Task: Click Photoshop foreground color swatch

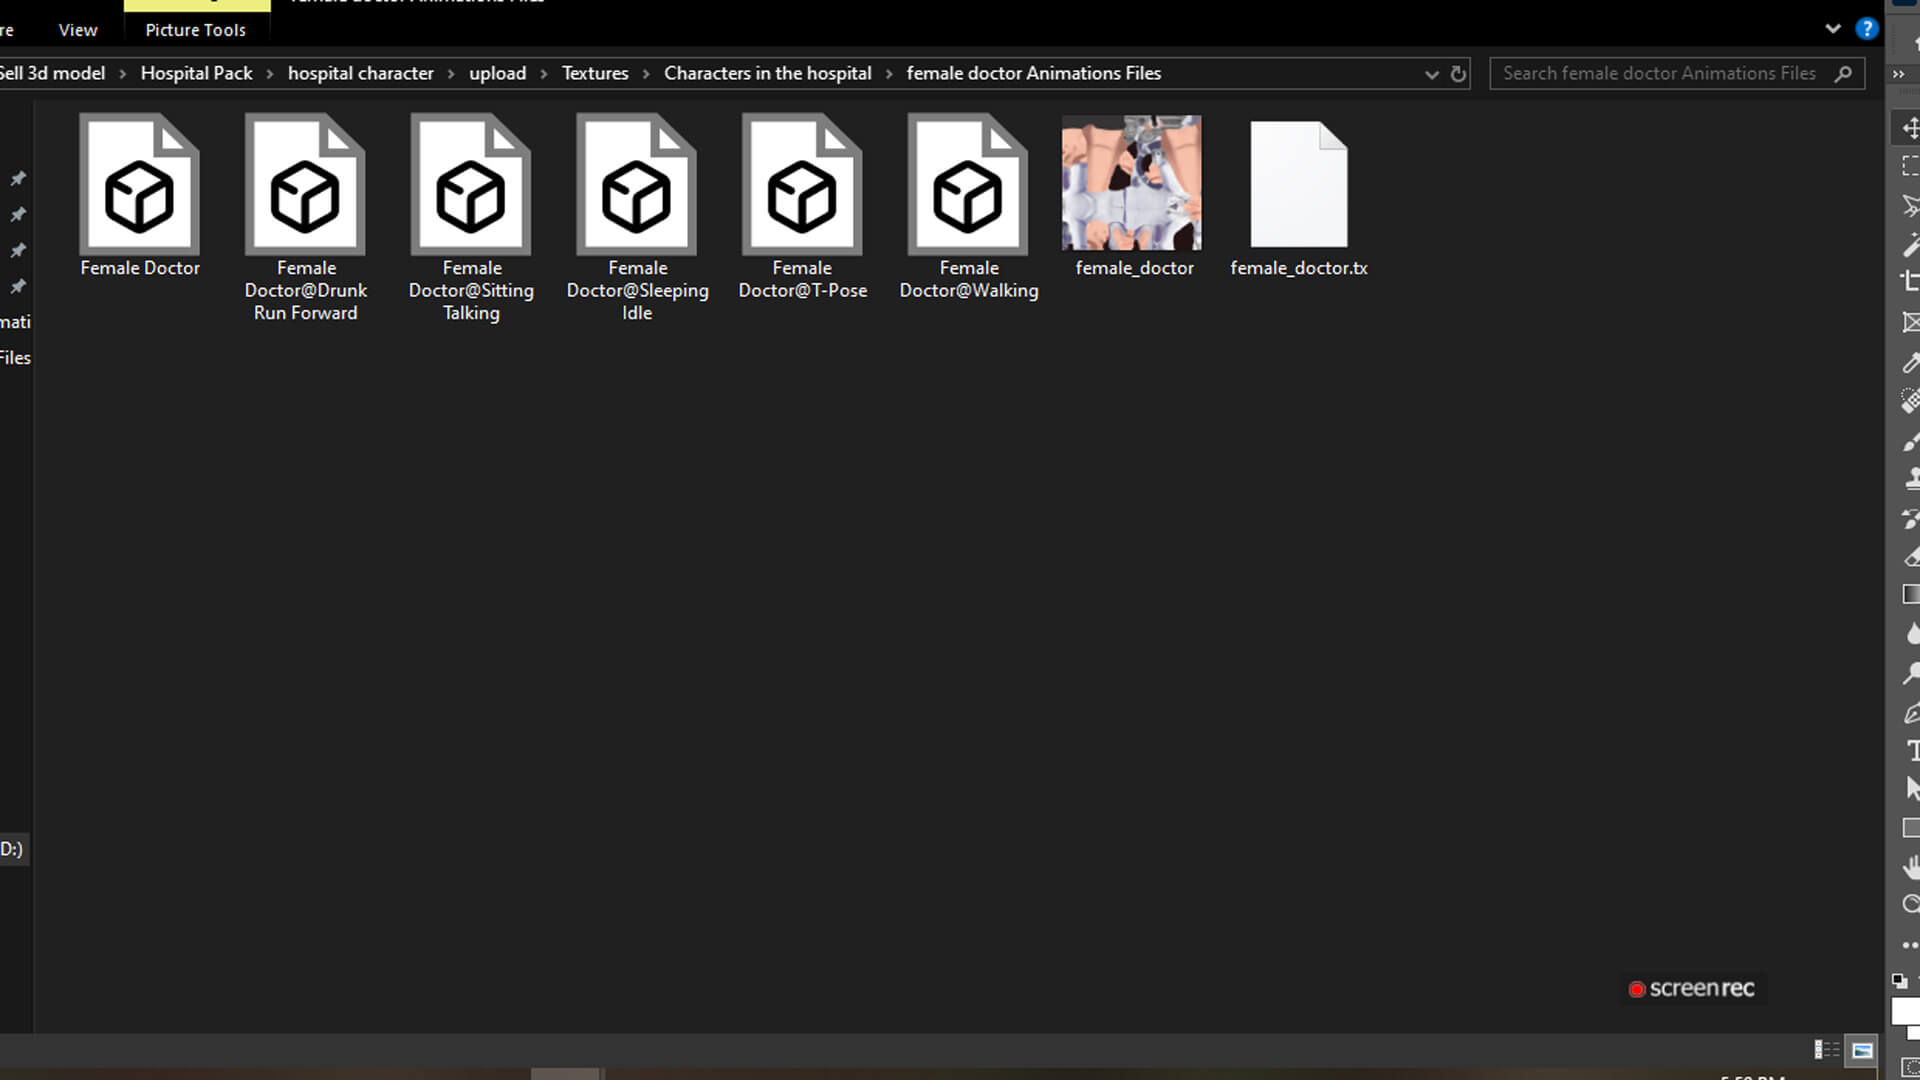Action: click(1905, 1010)
